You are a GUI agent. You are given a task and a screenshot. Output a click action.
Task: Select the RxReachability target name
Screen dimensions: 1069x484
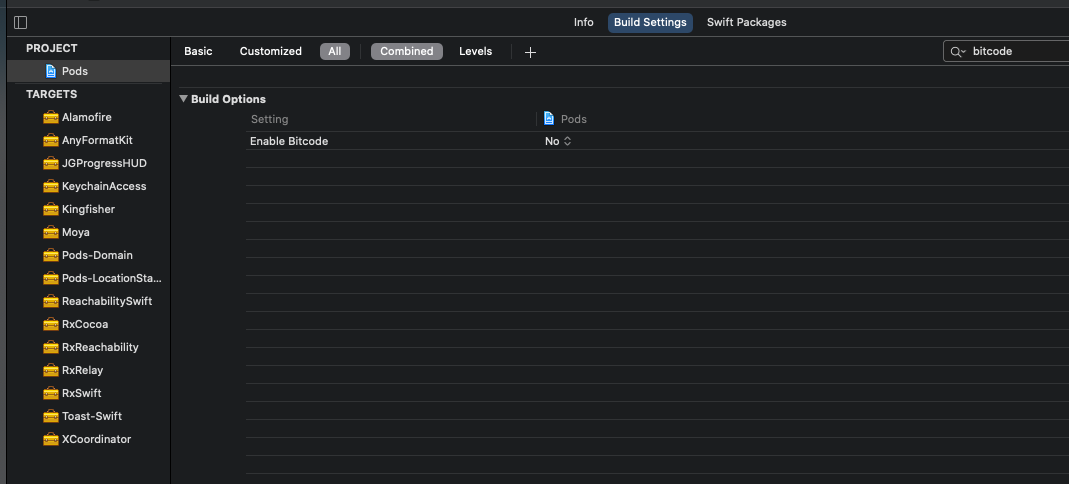(100, 348)
